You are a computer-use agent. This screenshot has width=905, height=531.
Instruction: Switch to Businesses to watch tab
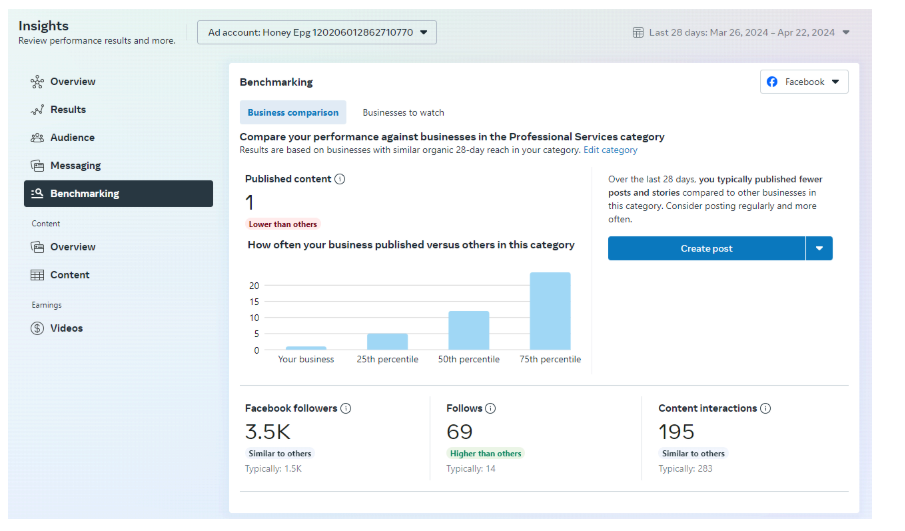click(403, 113)
